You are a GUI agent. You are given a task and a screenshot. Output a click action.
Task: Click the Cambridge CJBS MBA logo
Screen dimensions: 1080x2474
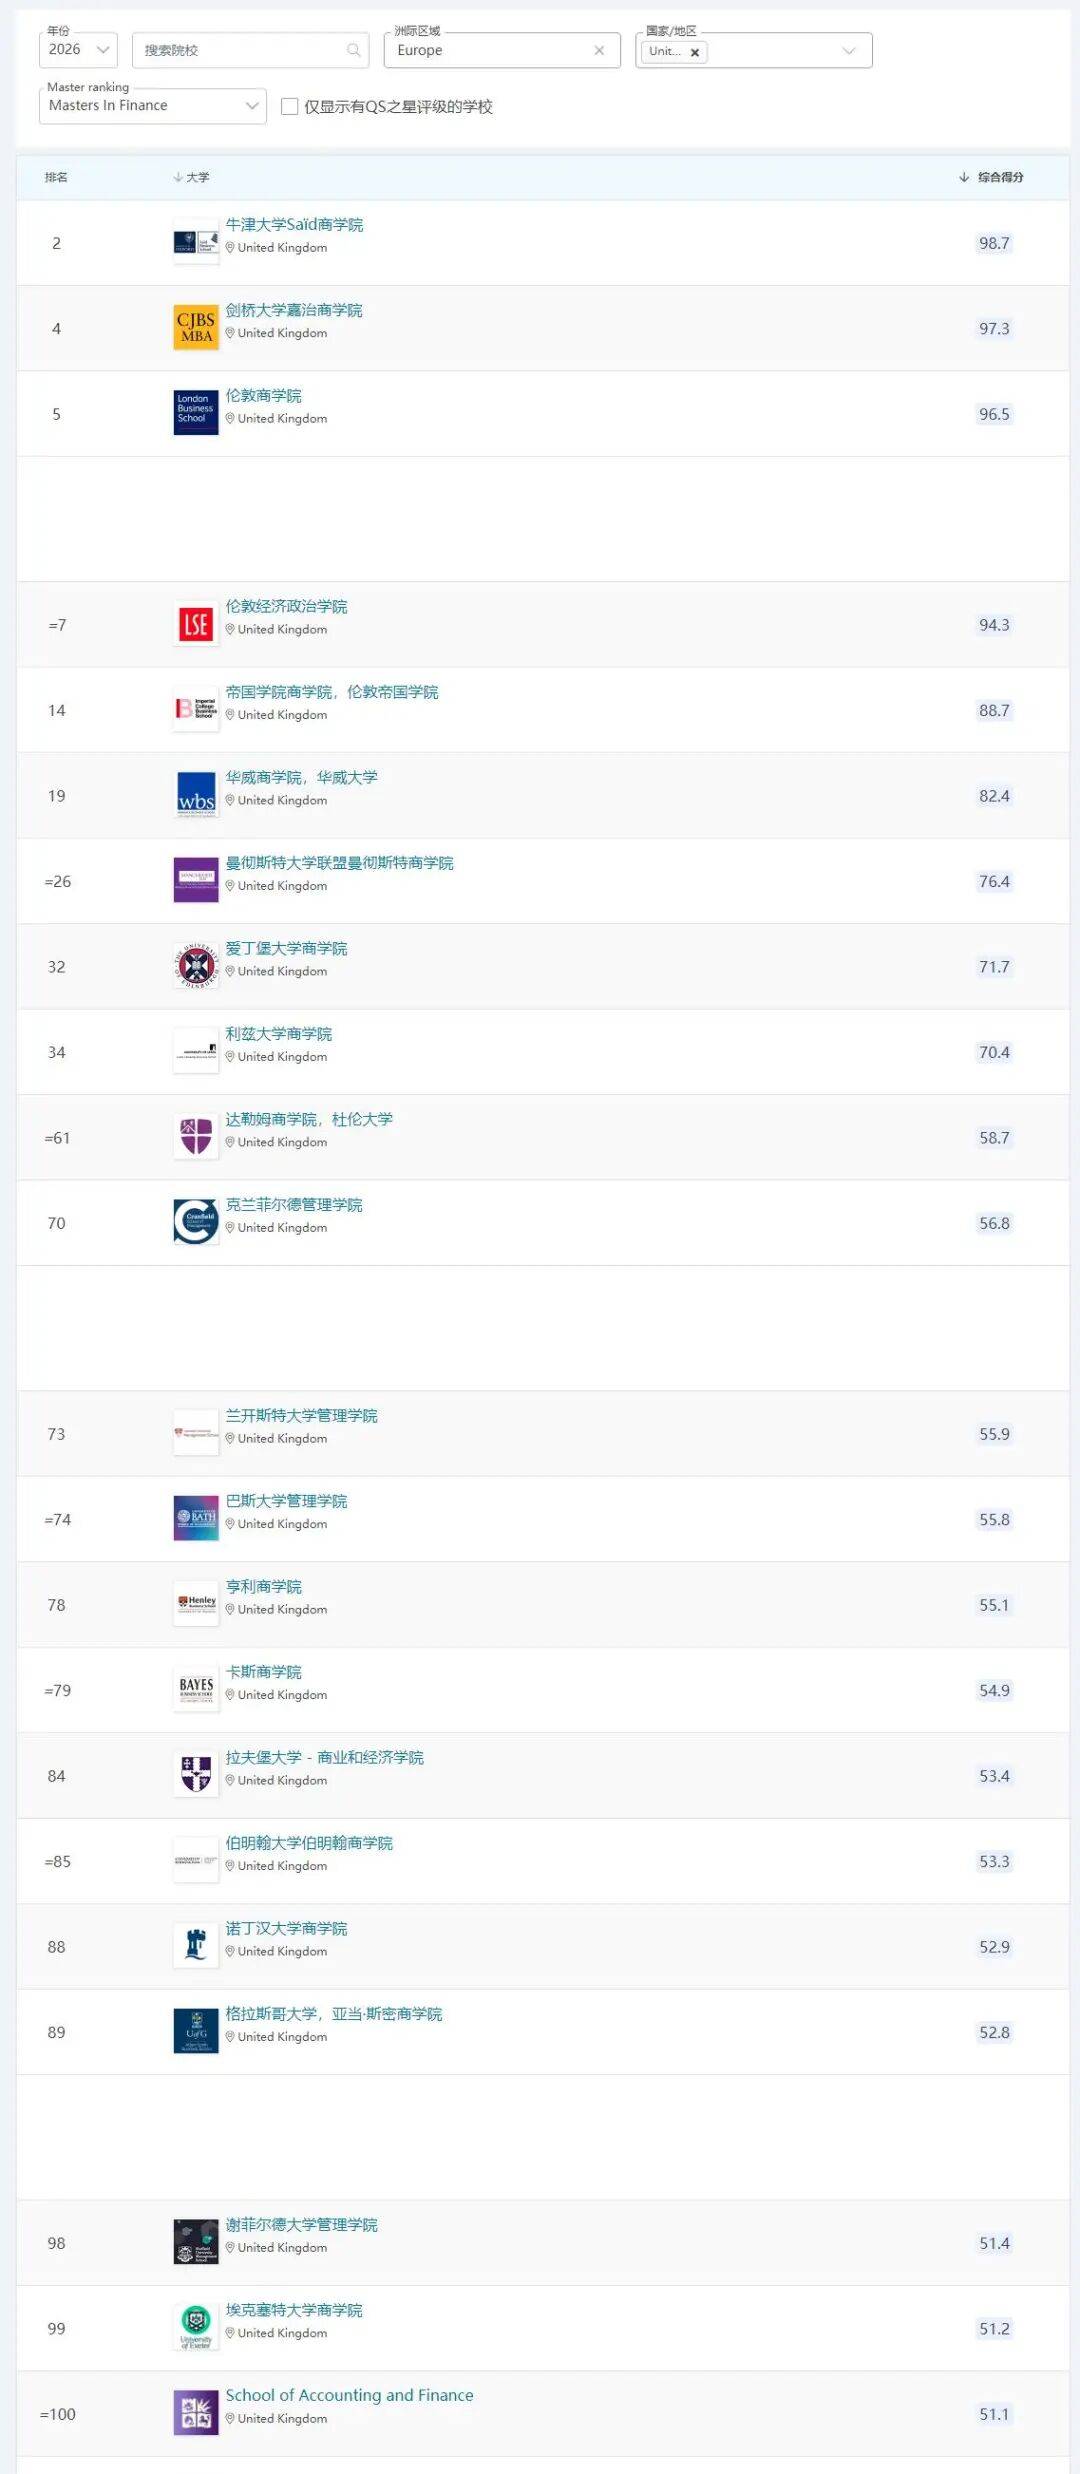tap(195, 328)
